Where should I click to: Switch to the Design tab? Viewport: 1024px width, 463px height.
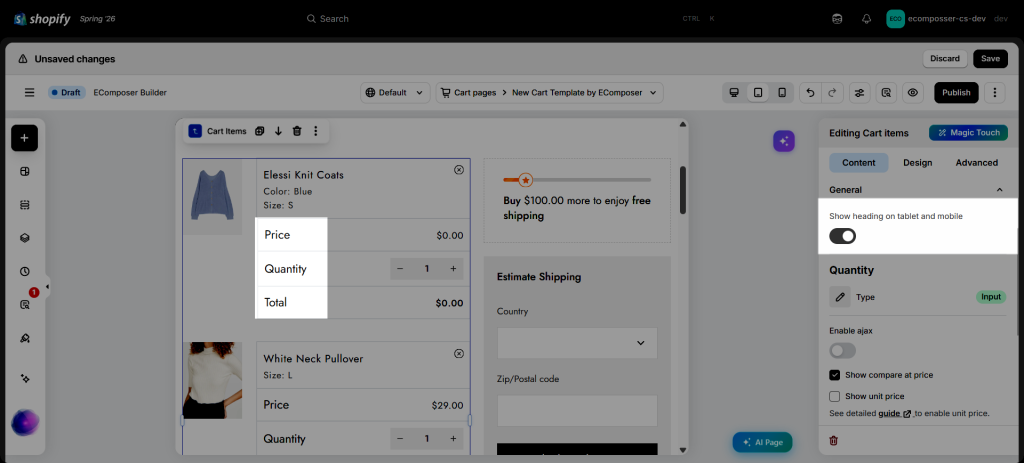(918, 163)
